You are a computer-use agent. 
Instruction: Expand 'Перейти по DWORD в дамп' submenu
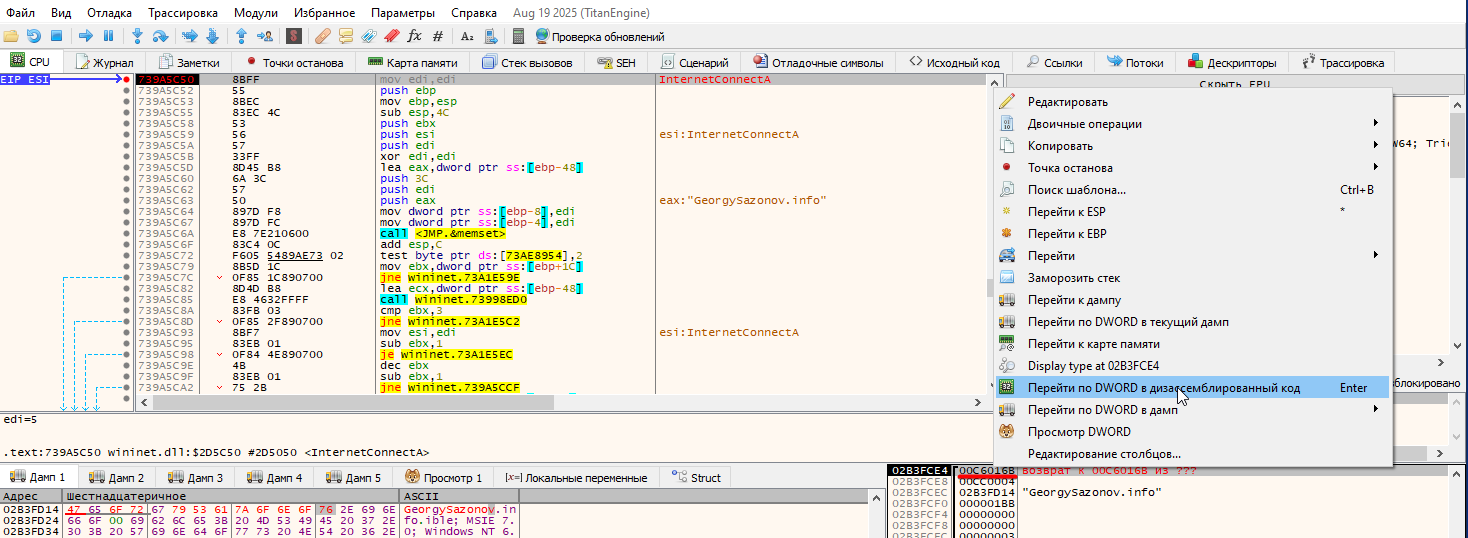[x=1102, y=410]
